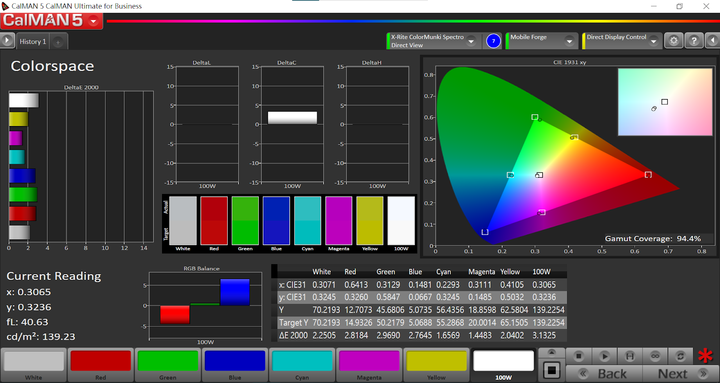Click the stop measurement icon
The image size is (720, 383).
pos(579,356)
